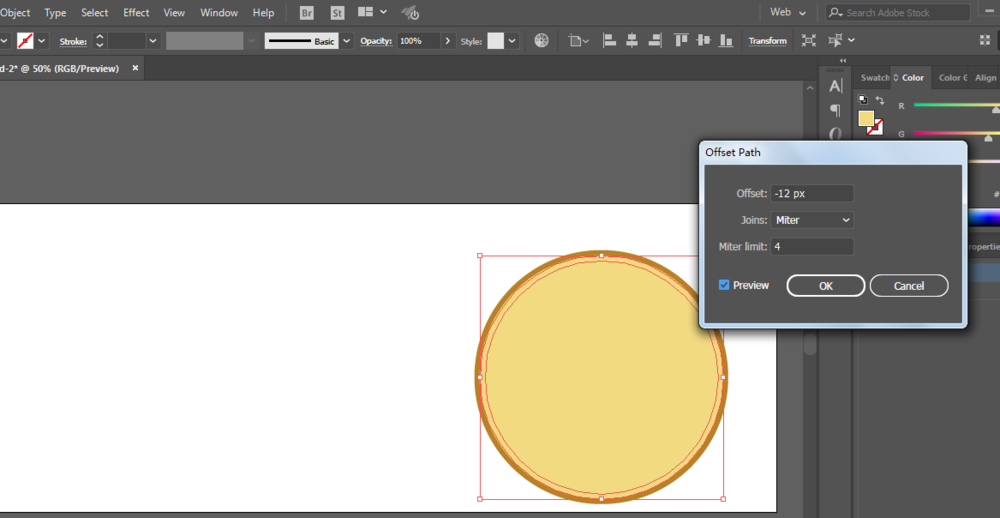Open the Effect menu
Screen dimensions: 1000x518
click(x=136, y=13)
